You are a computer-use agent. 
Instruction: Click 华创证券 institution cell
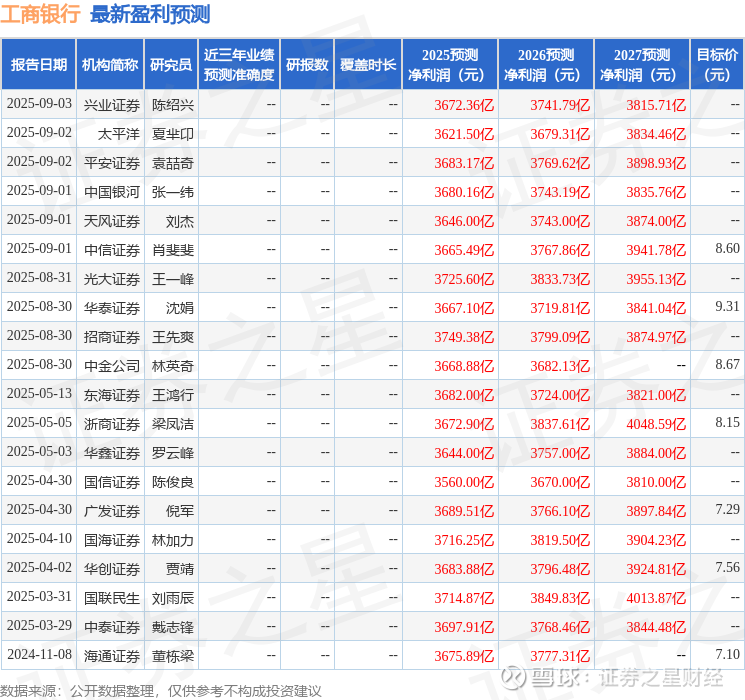click(112, 569)
